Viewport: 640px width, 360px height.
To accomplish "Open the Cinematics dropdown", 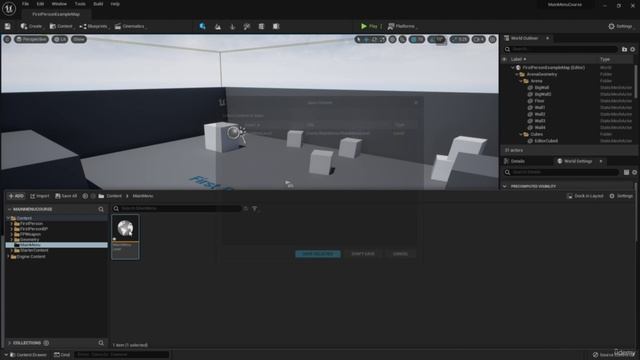I will coord(131,26).
